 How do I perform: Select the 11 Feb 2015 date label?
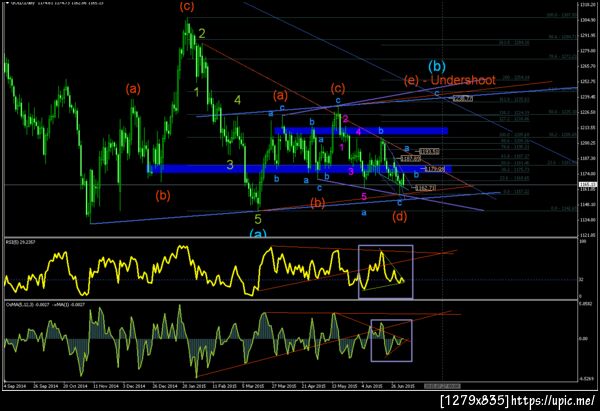(225, 386)
